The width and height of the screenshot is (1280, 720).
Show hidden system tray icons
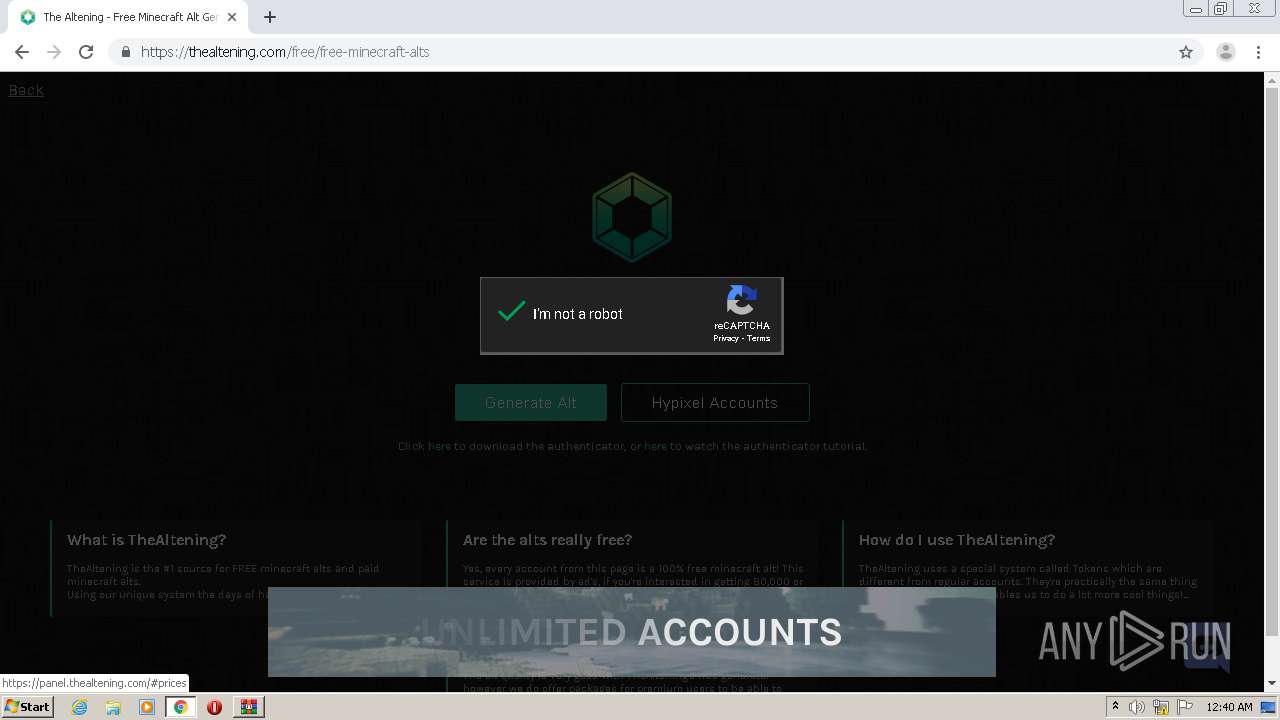pyautogui.click(x=1116, y=707)
